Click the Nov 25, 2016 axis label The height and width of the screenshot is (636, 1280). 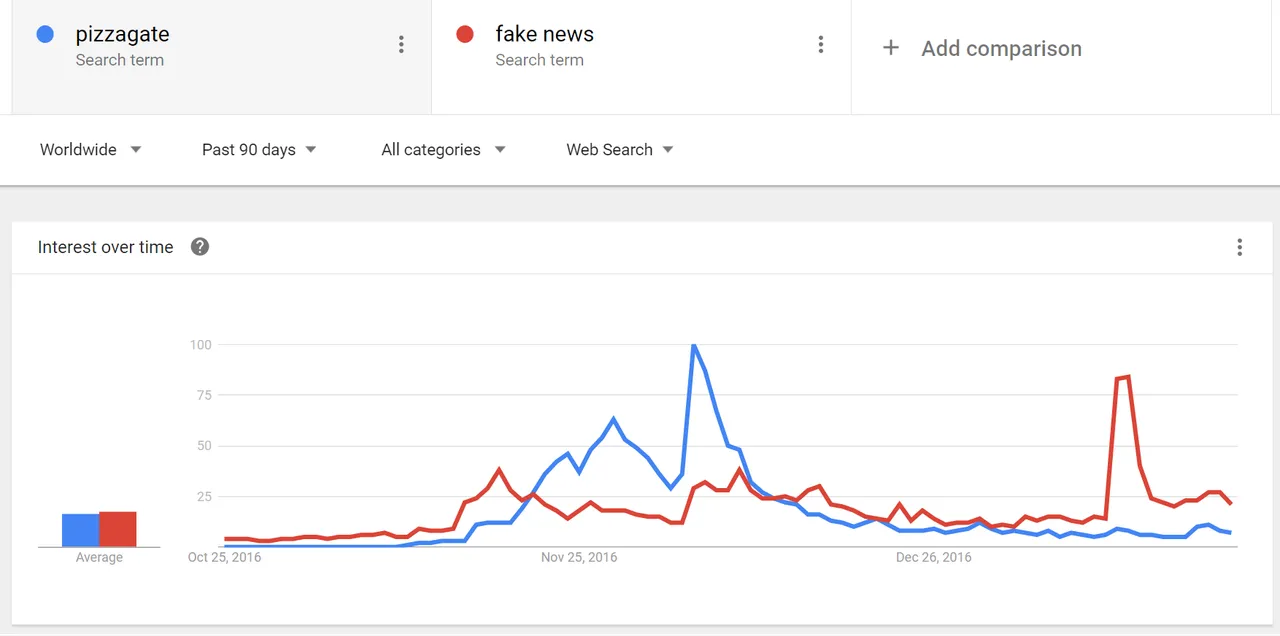tap(579, 557)
